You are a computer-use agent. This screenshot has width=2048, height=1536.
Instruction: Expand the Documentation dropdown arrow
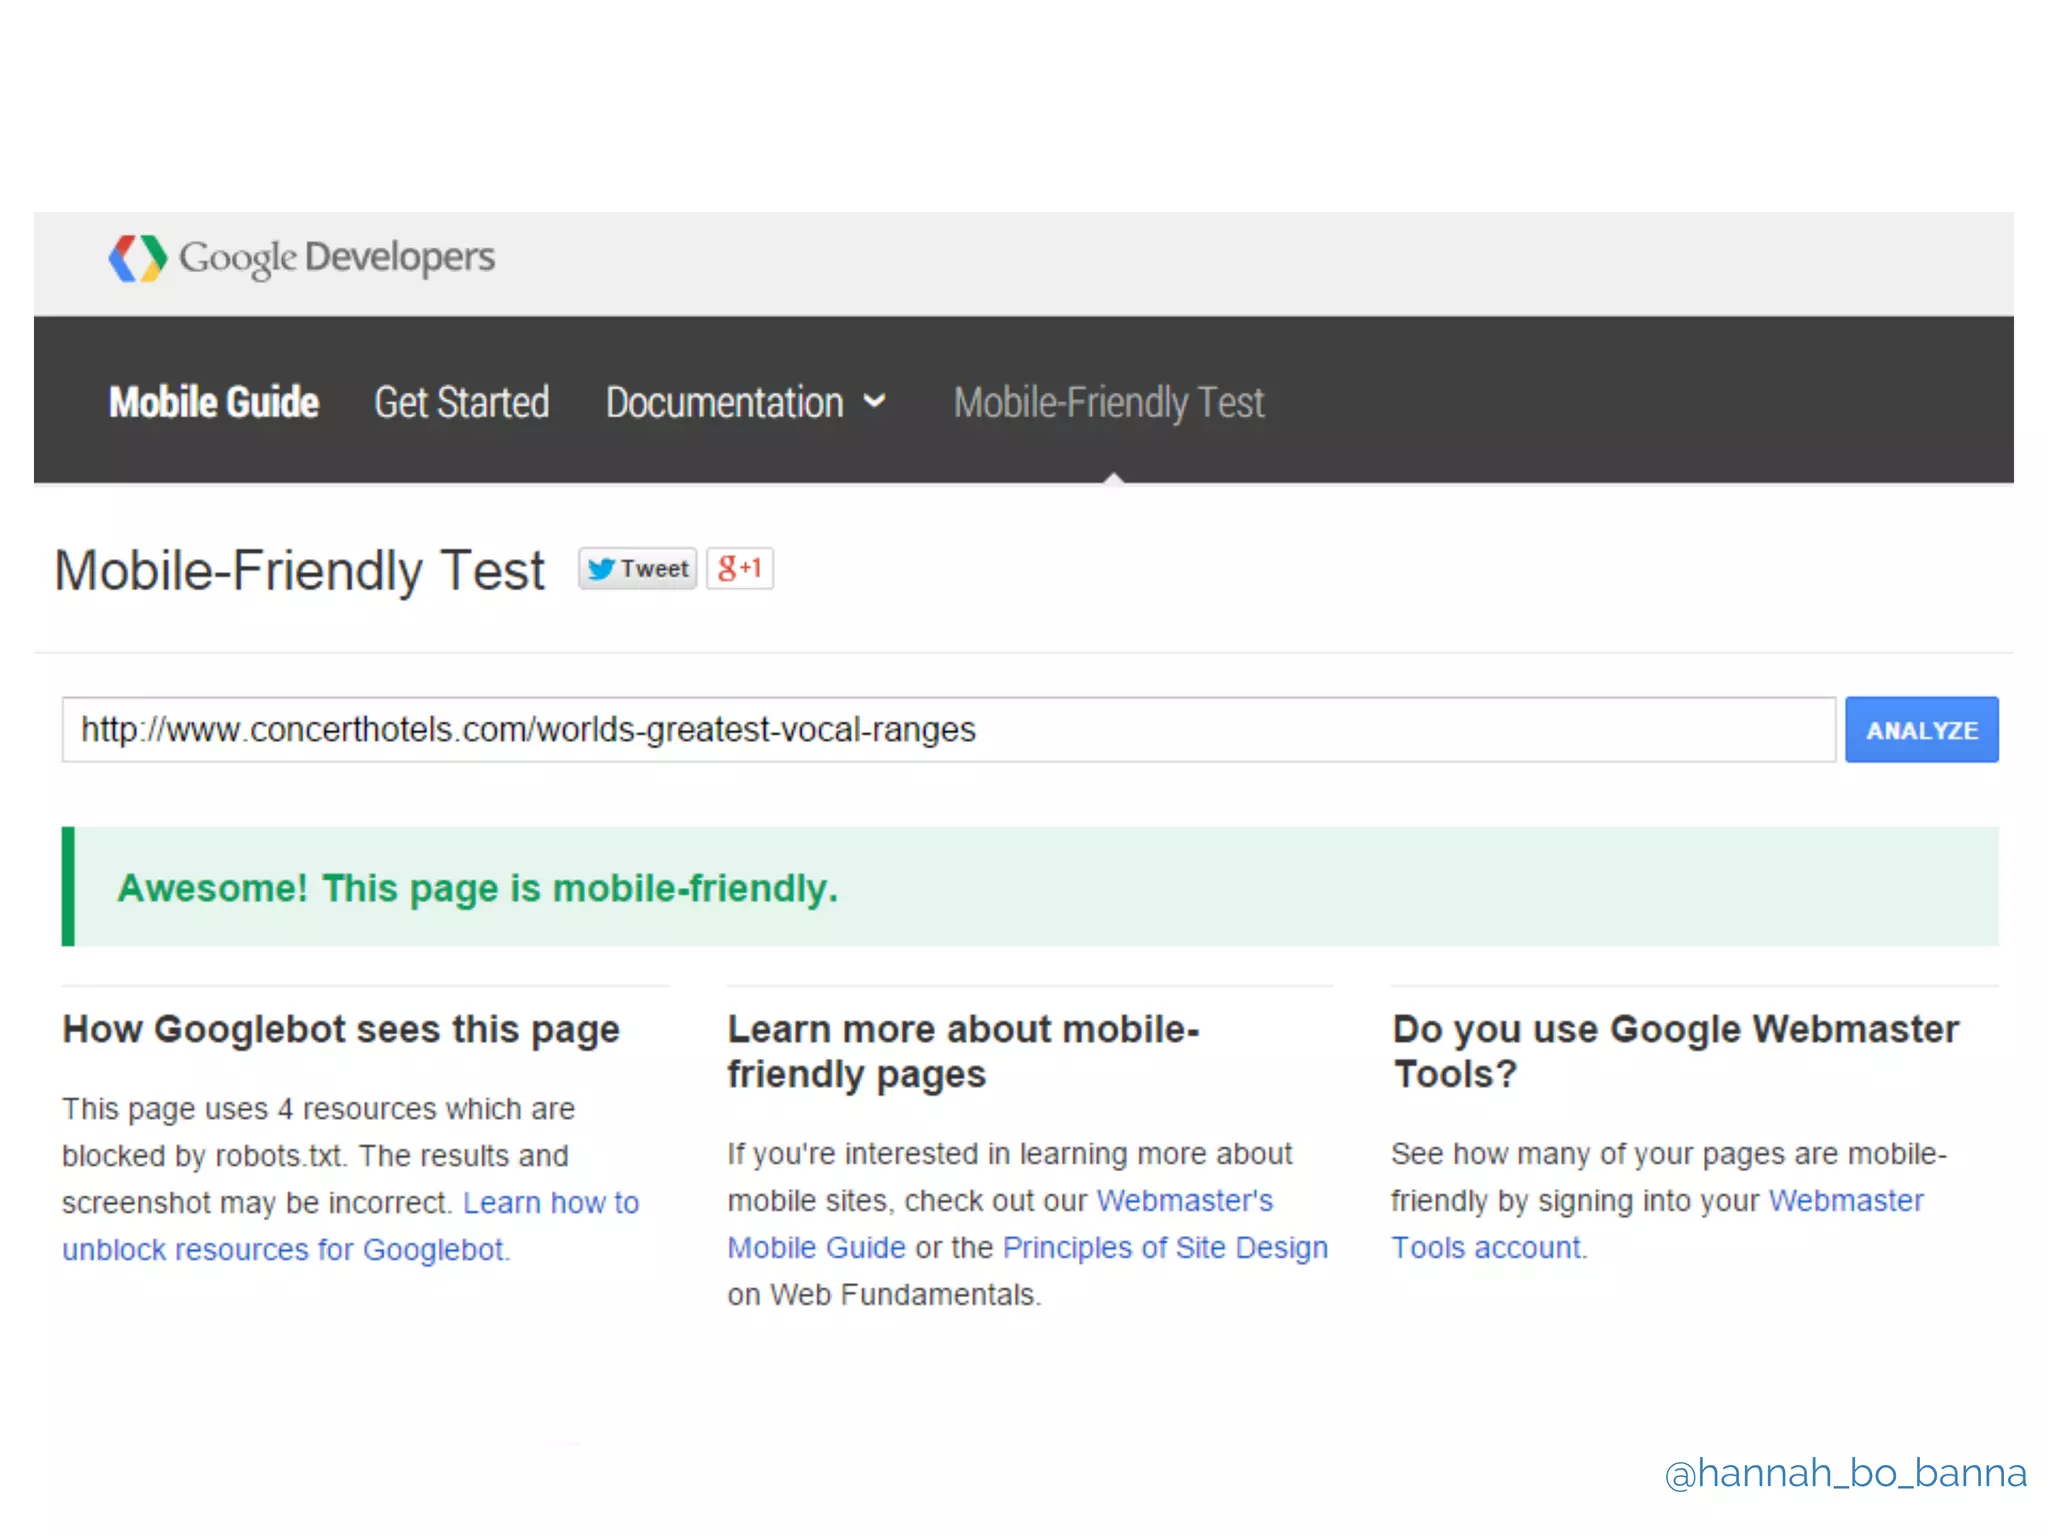[875, 402]
